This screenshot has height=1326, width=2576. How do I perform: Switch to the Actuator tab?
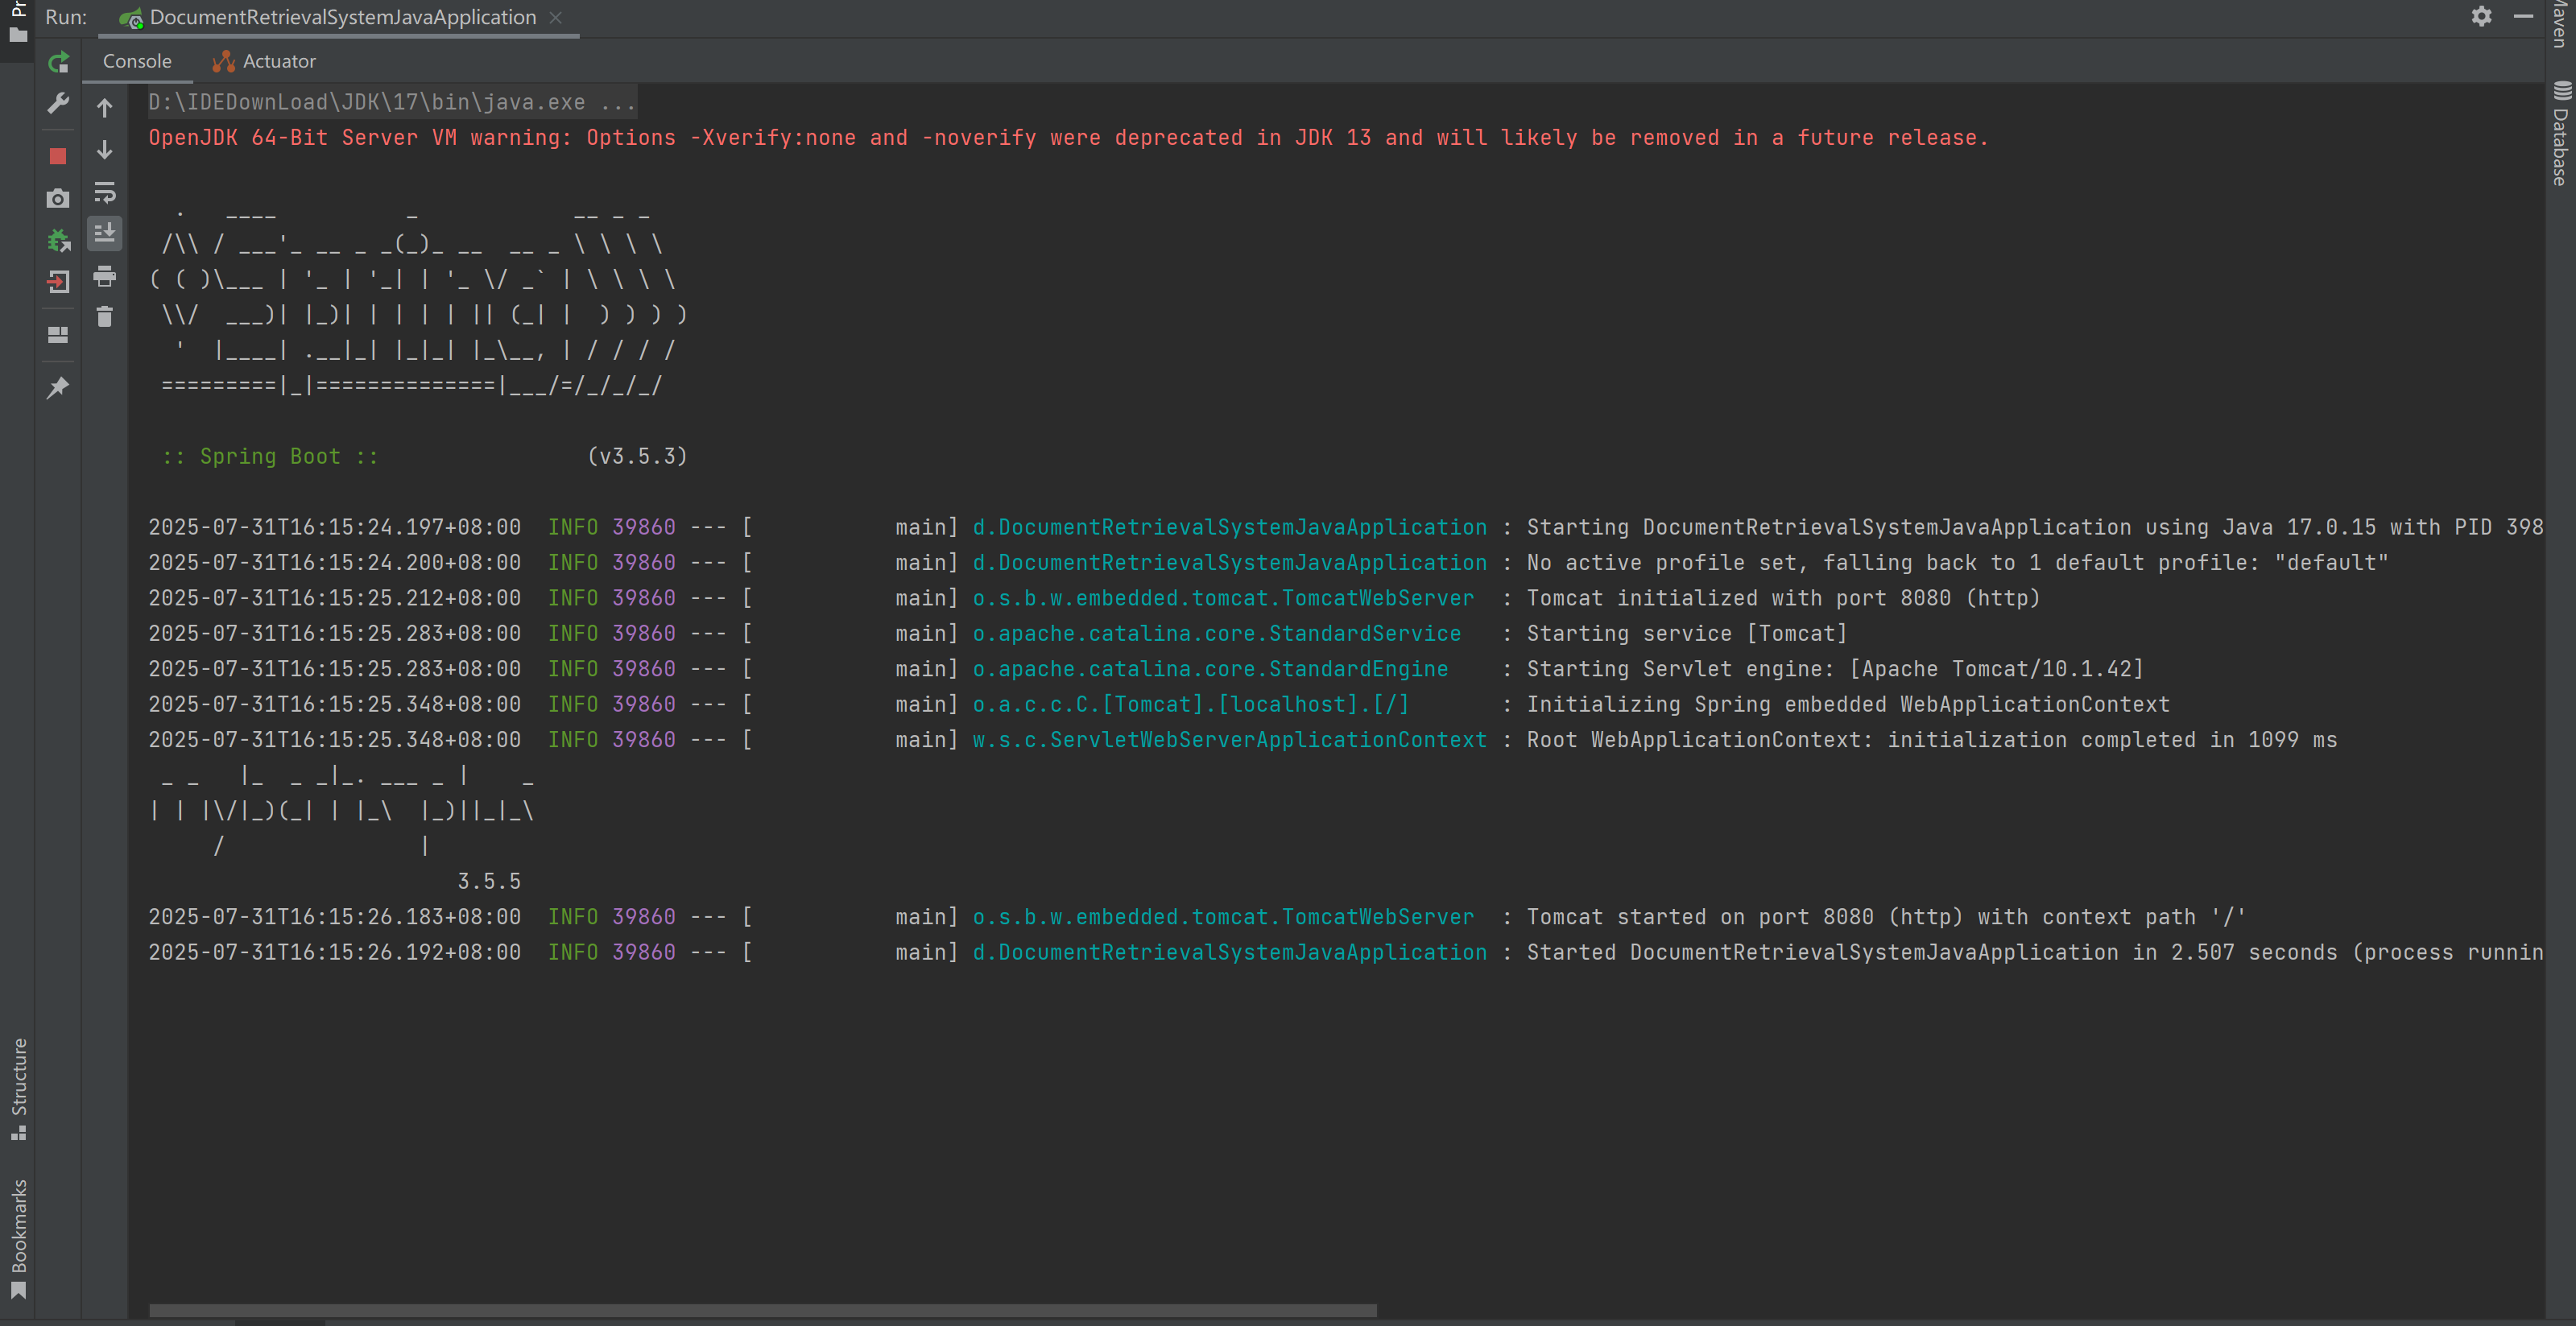pos(265,61)
